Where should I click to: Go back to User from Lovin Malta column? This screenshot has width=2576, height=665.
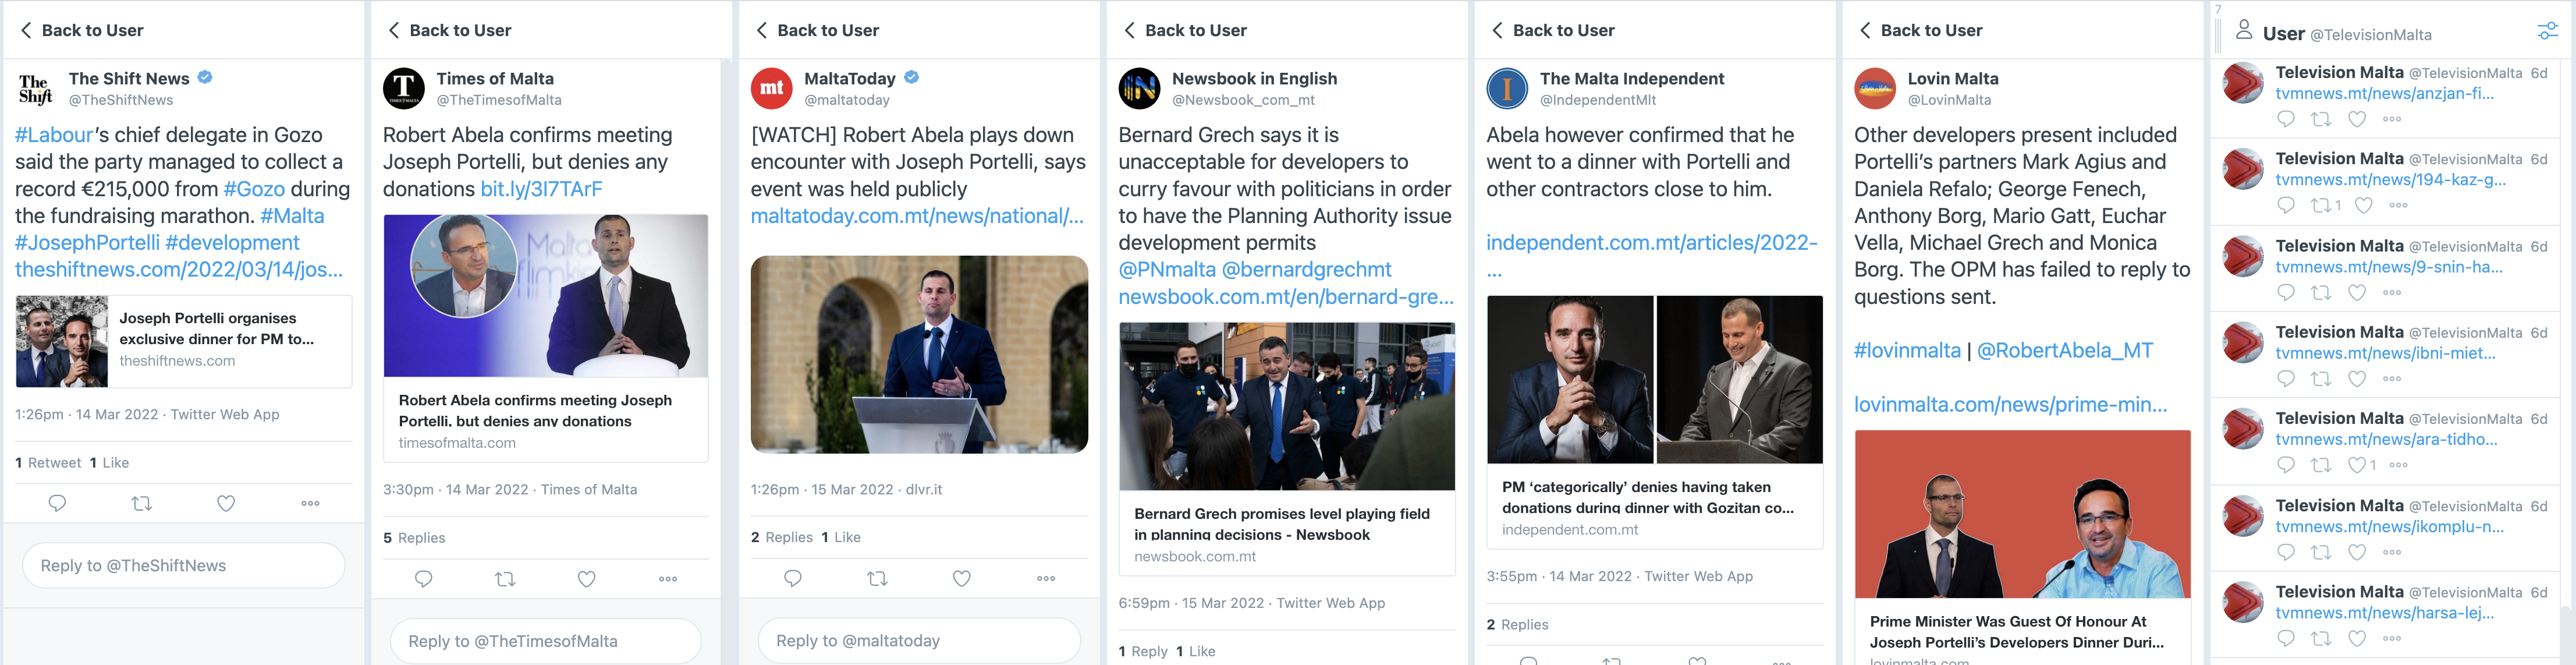tap(1921, 30)
